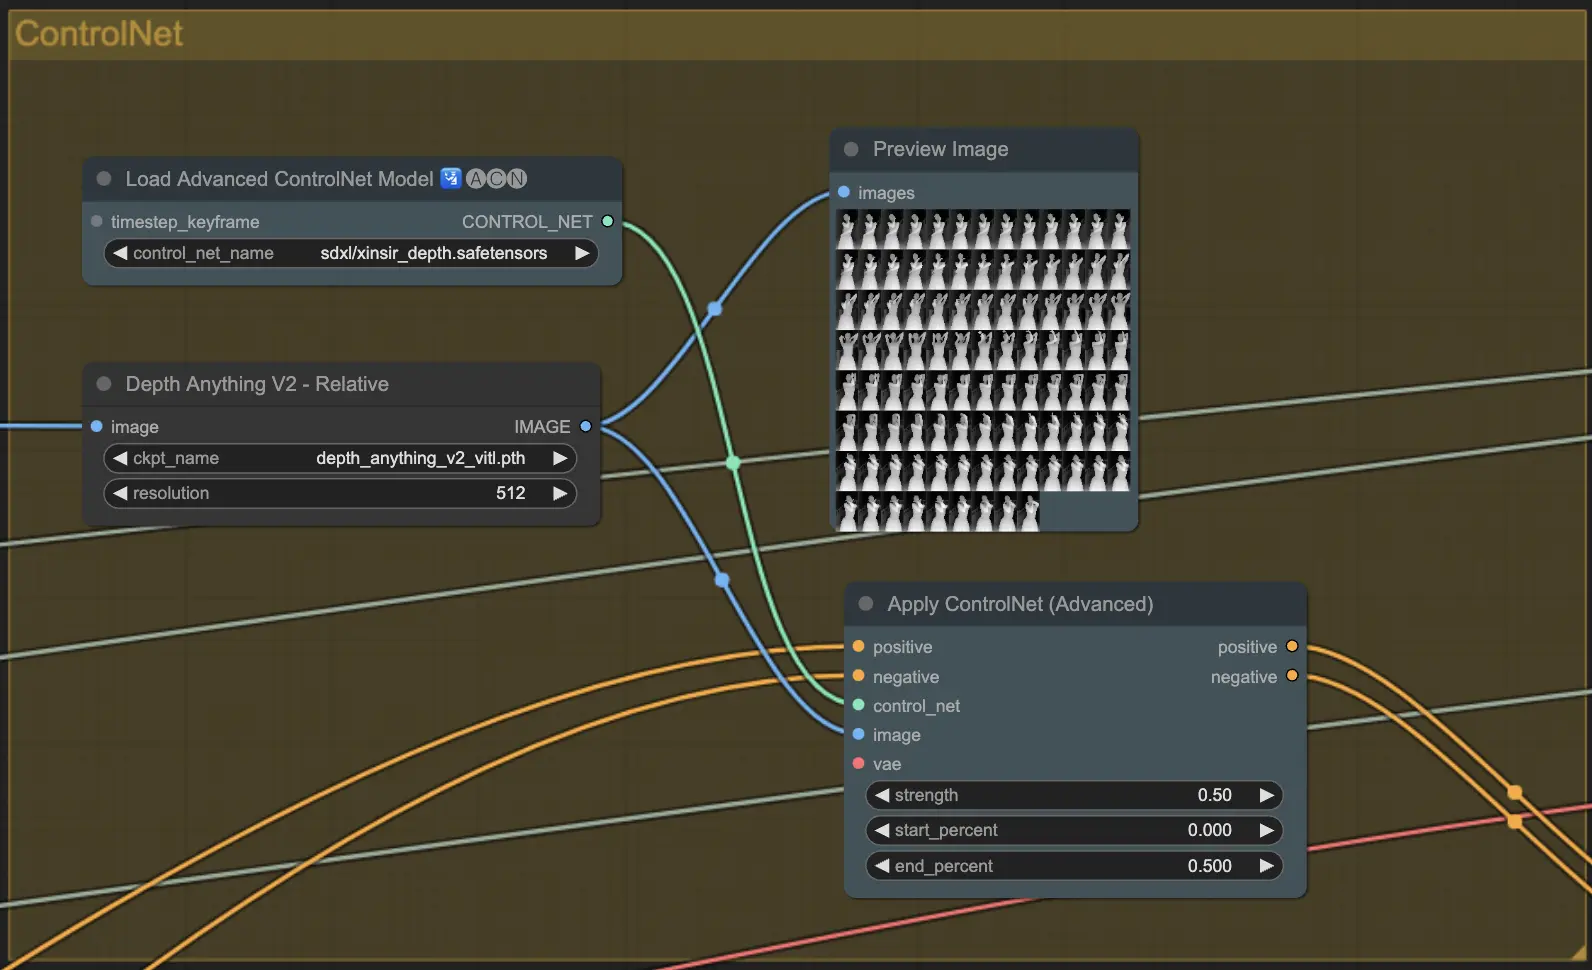Image resolution: width=1592 pixels, height=970 pixels.
Task: Click the blue translate badge icon on the Load ControlNet title
Action: tap(451, 178)
